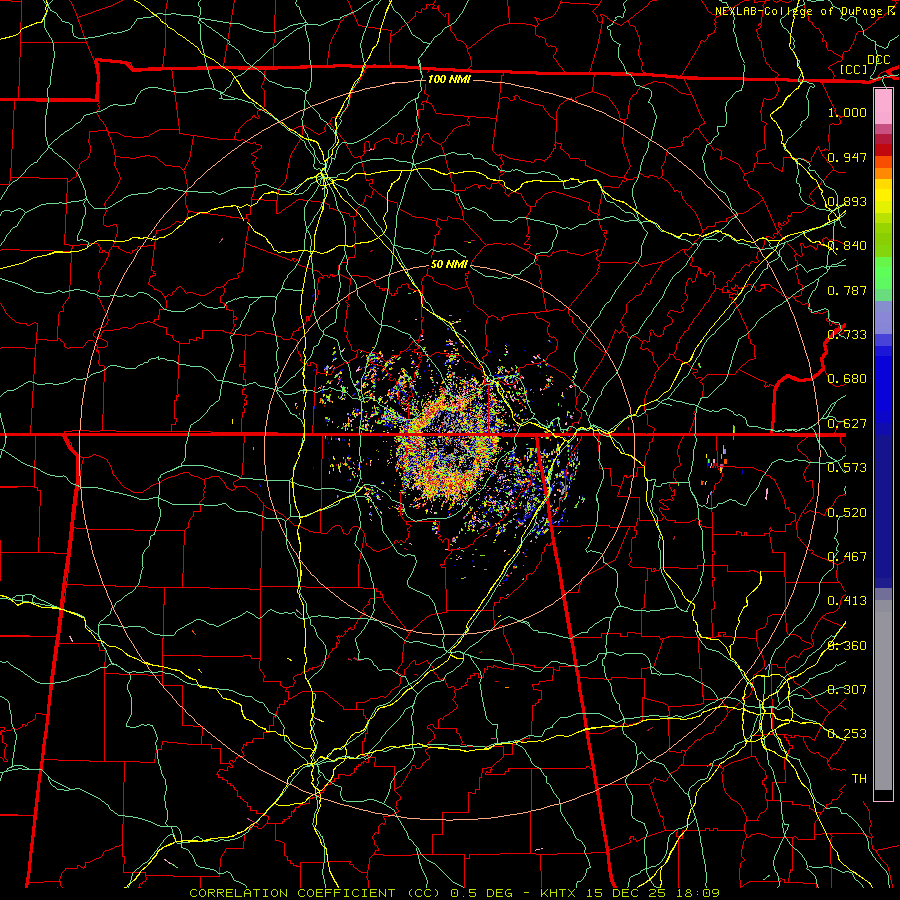
Task: Click the DCC product label above the color scale
Action: (878, 60)
